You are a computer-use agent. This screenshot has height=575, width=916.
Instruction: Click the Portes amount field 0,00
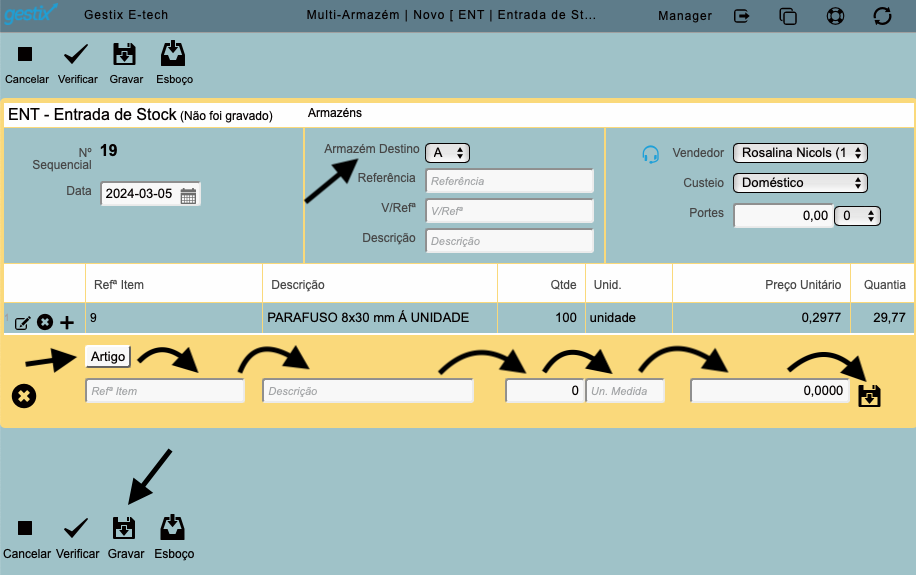pyautogui.click(x=783, y=216)
